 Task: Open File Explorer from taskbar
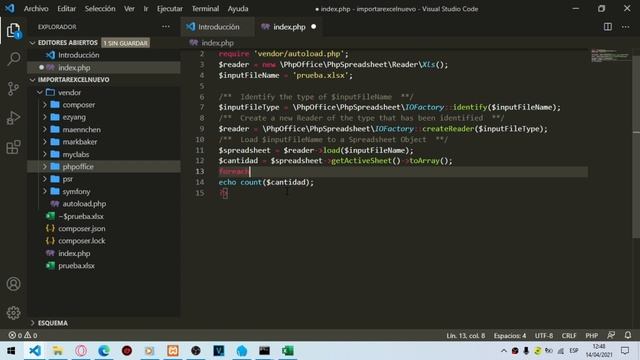[x=58, y=351]
